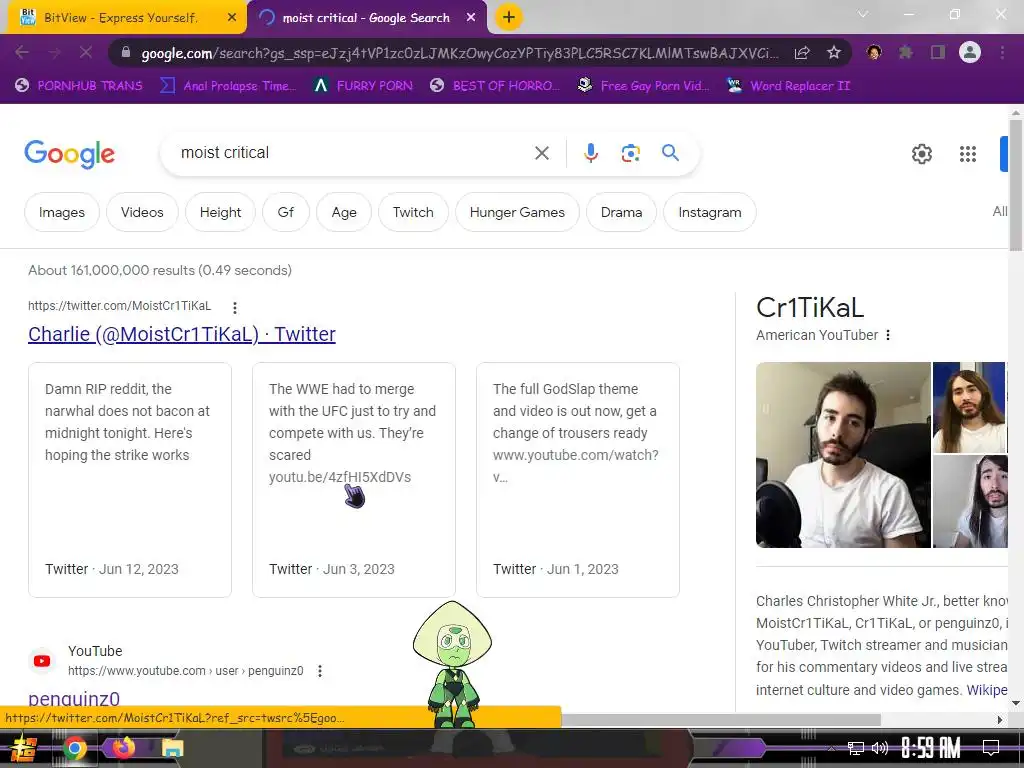Open the 8:59 AM system clock

click(x=931, y=748)
